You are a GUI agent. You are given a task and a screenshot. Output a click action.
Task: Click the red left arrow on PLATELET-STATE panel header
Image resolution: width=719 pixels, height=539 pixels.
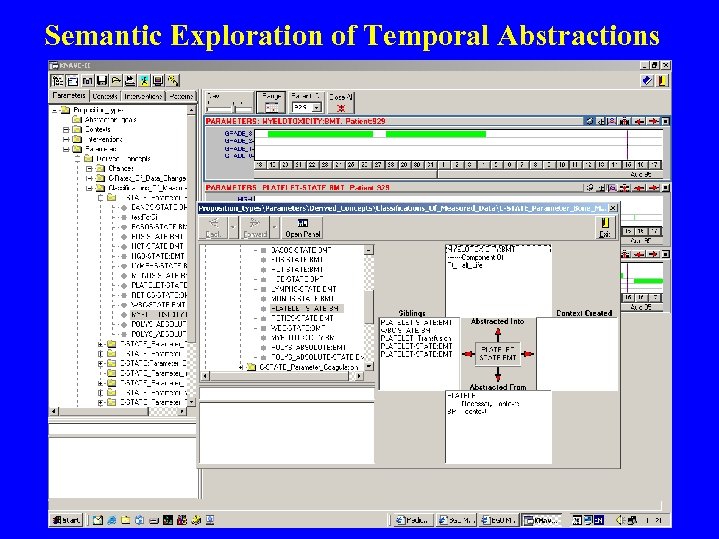tap(639, 188)
